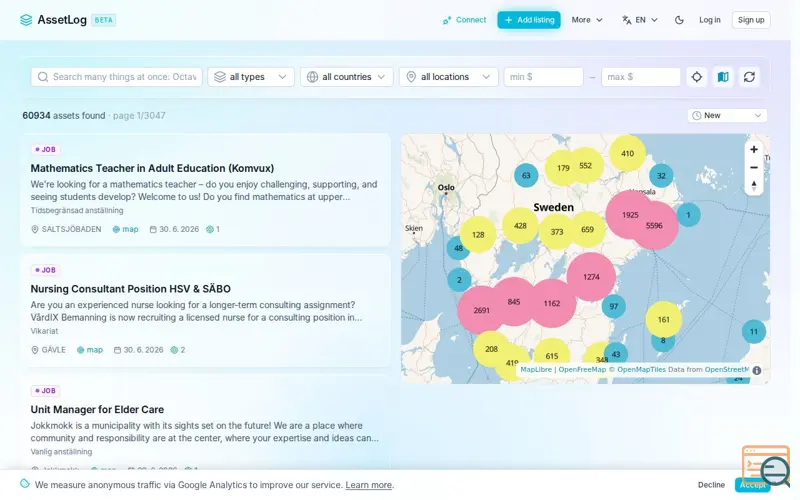Screen dimensions: 800x500
Task: Click the 5596 map cluster
Action: (x=654, y=226)
